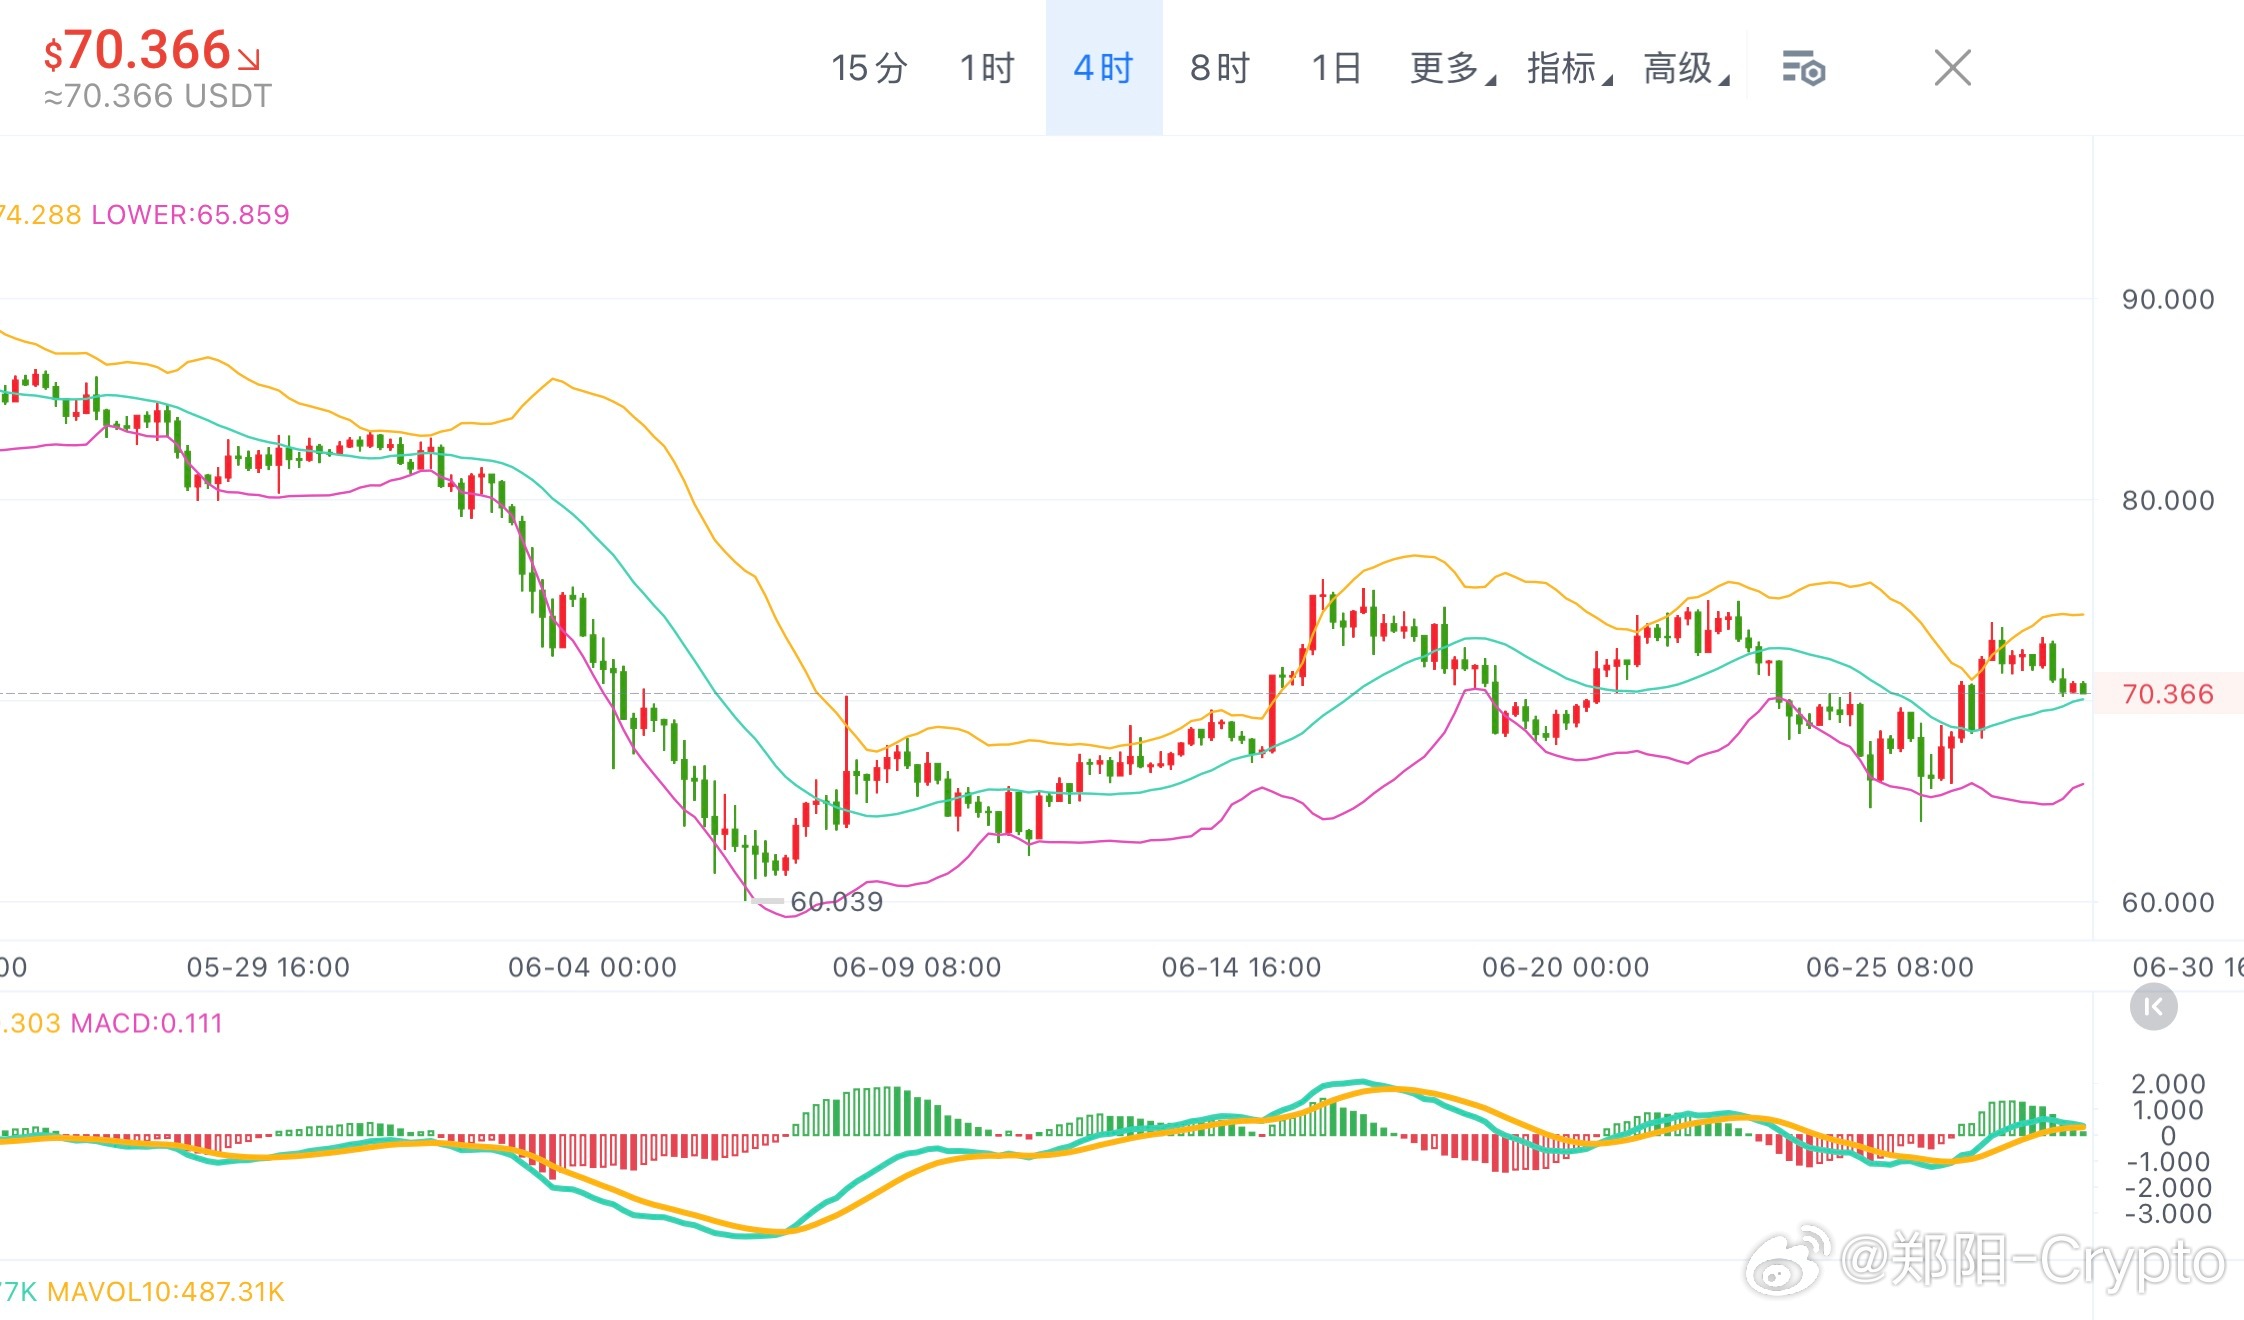This screenshot has width=2244, height=1320.
Task: Select the 4时 timeframe tab
Action: click(1104, 68)
